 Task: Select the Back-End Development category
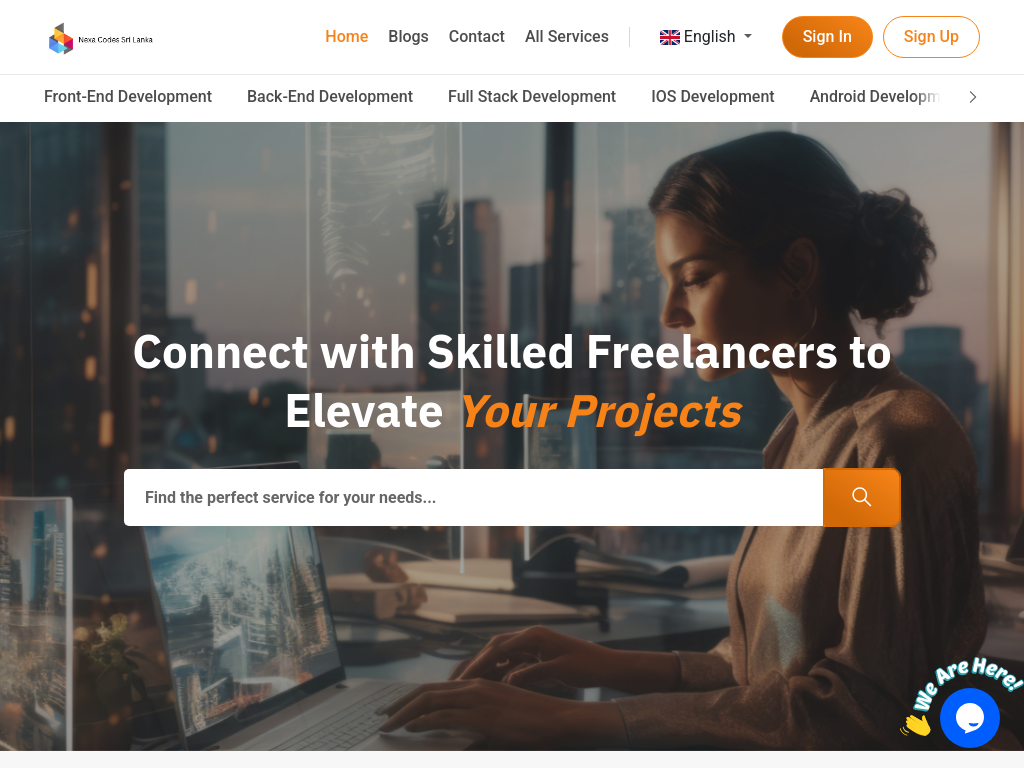pyautogui.click(x=330, y=97)
